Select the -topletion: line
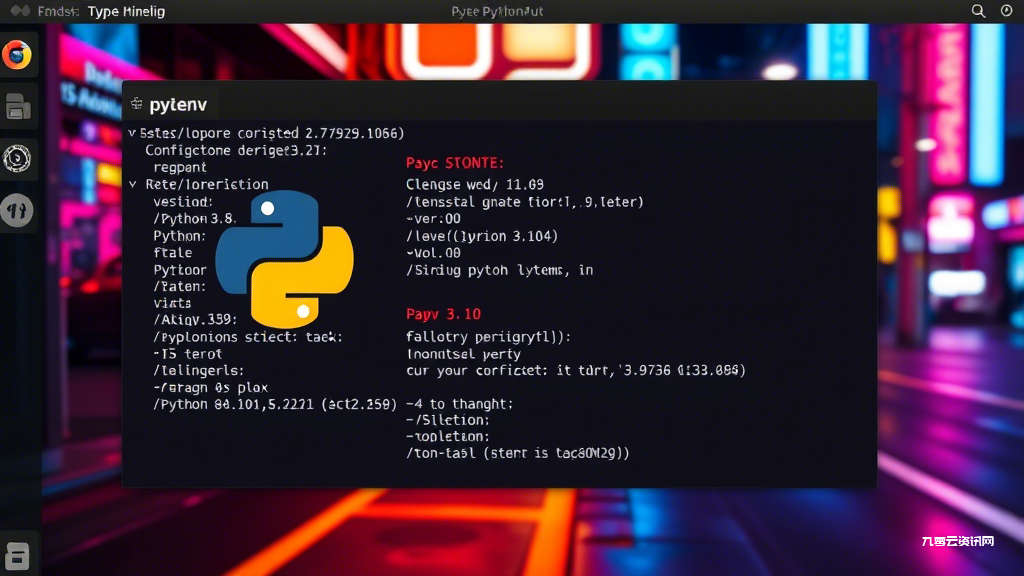 point(447,436)
